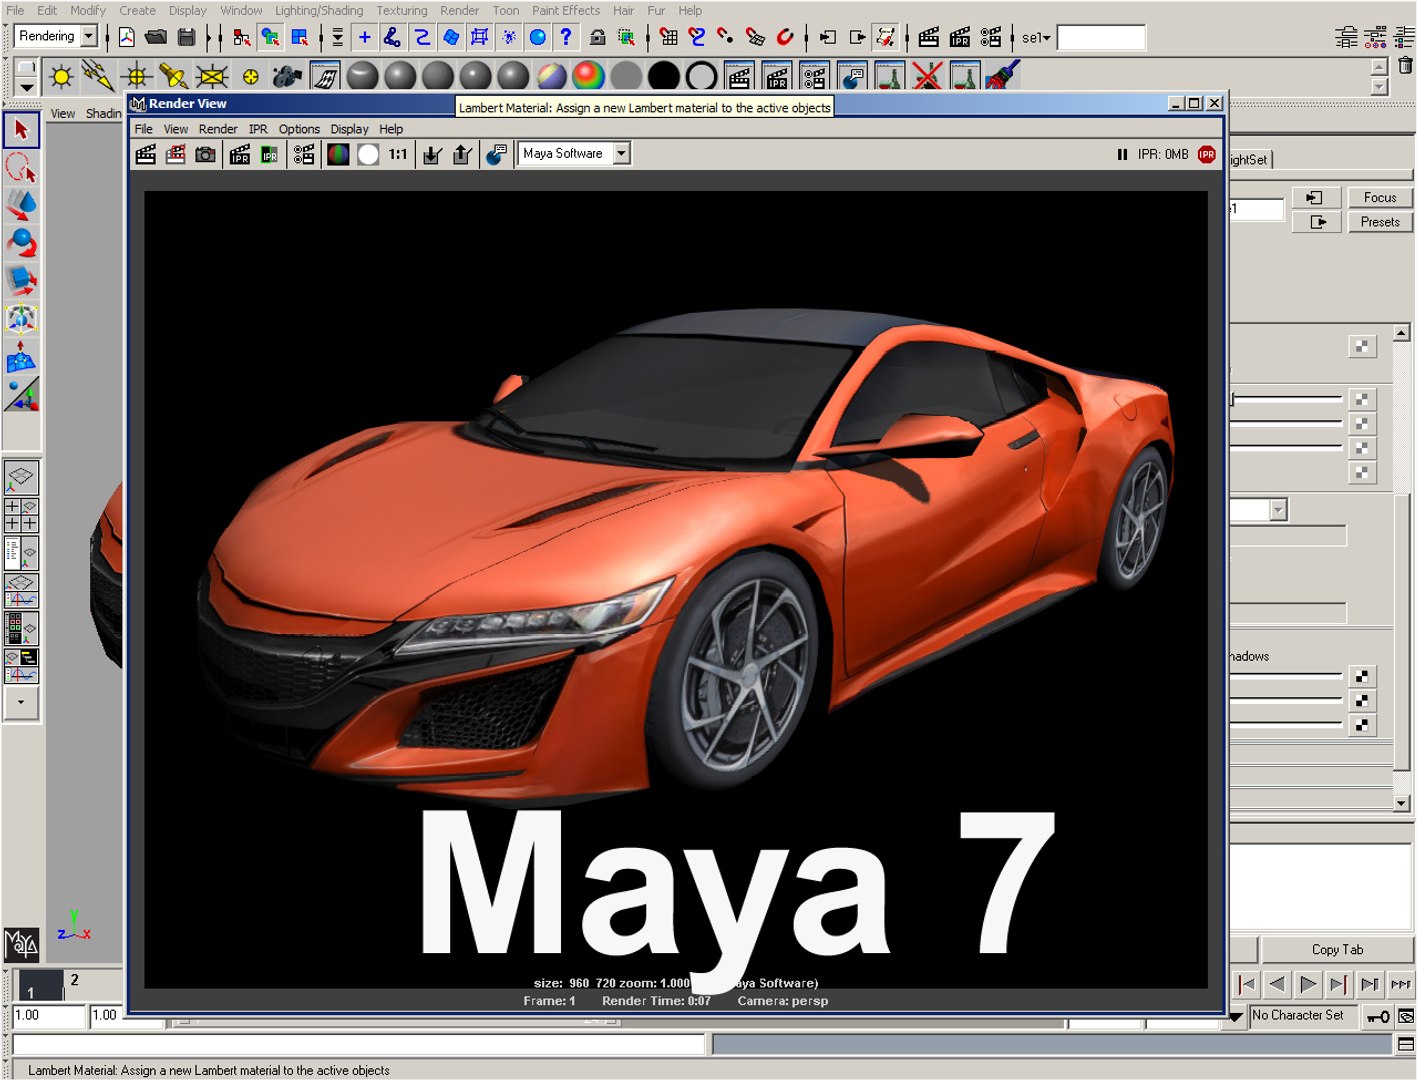
Task: Switch to single perspective view layout
Action: click(x=21, y=478)
